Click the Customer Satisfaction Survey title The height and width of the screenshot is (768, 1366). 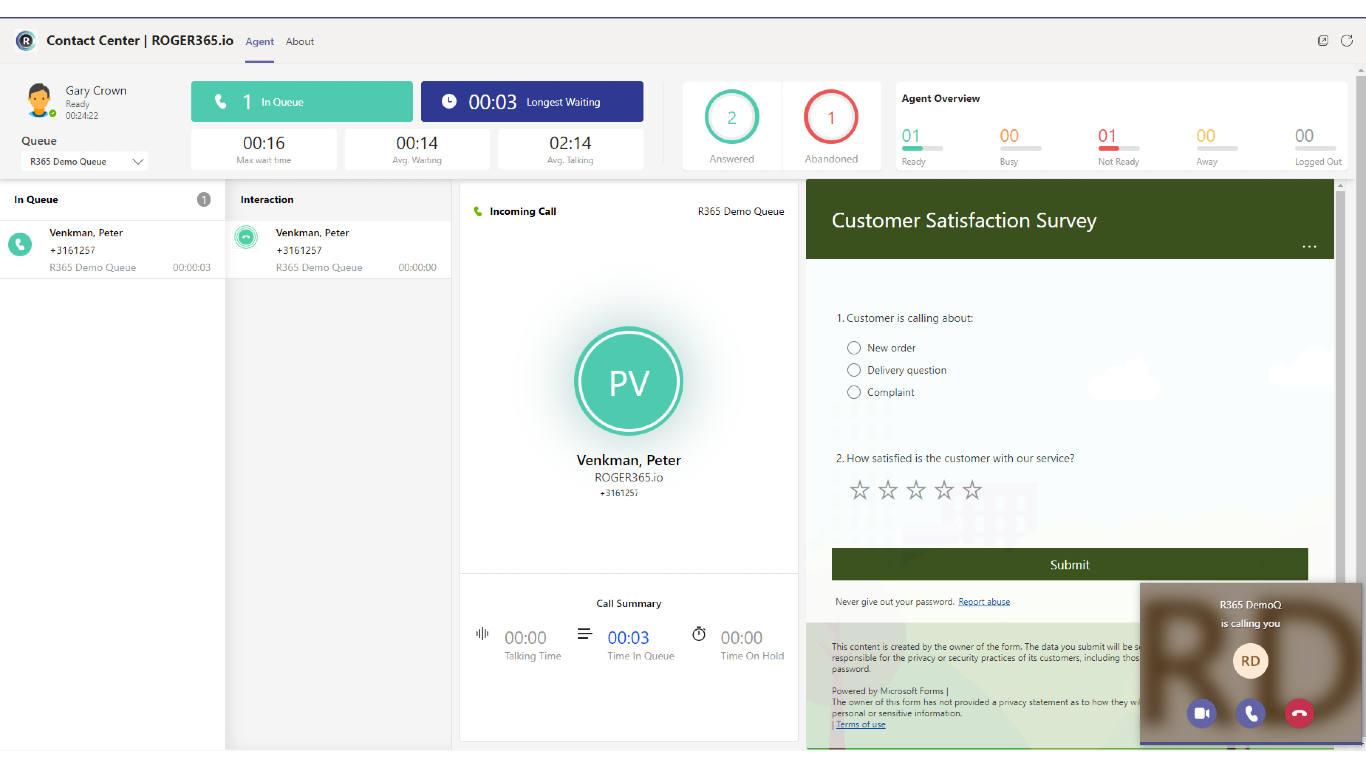[x=964, y=221]
